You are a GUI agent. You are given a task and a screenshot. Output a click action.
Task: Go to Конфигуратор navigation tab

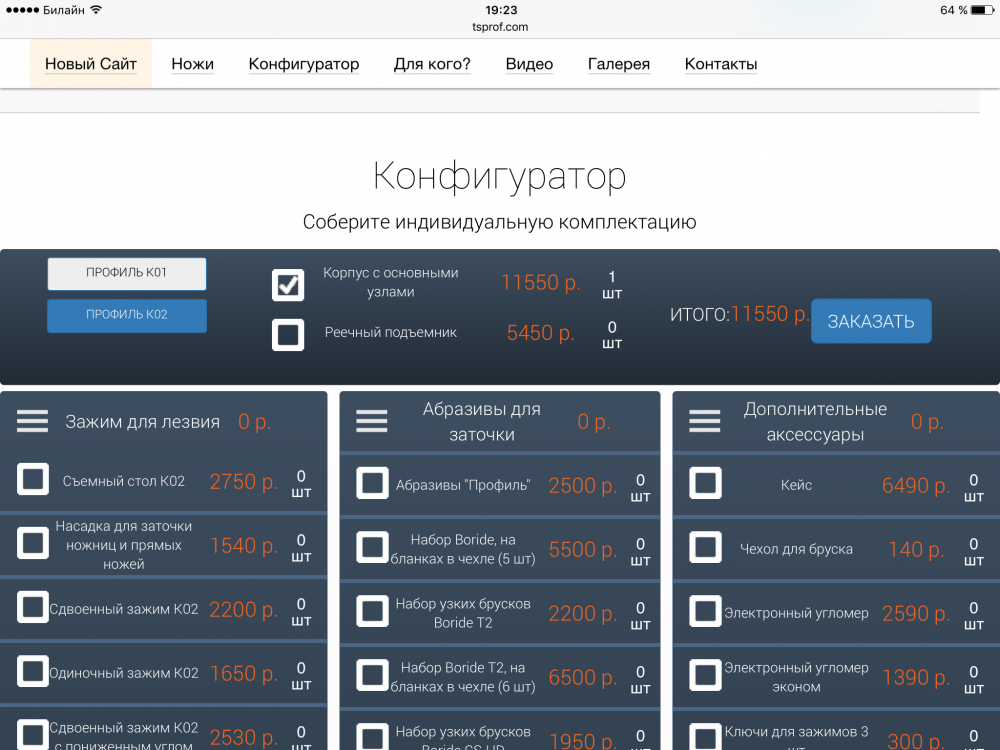pyautogui.click(x=303, y=64)
